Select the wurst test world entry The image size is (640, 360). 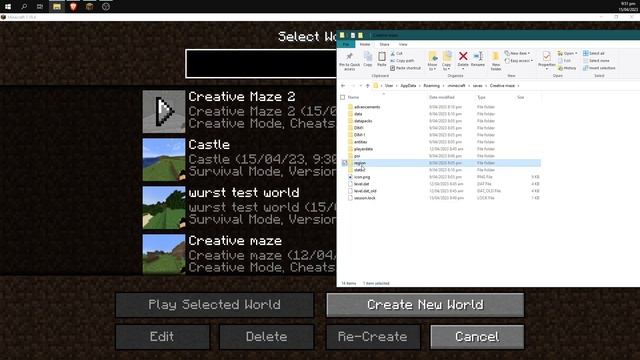[239, 207]
